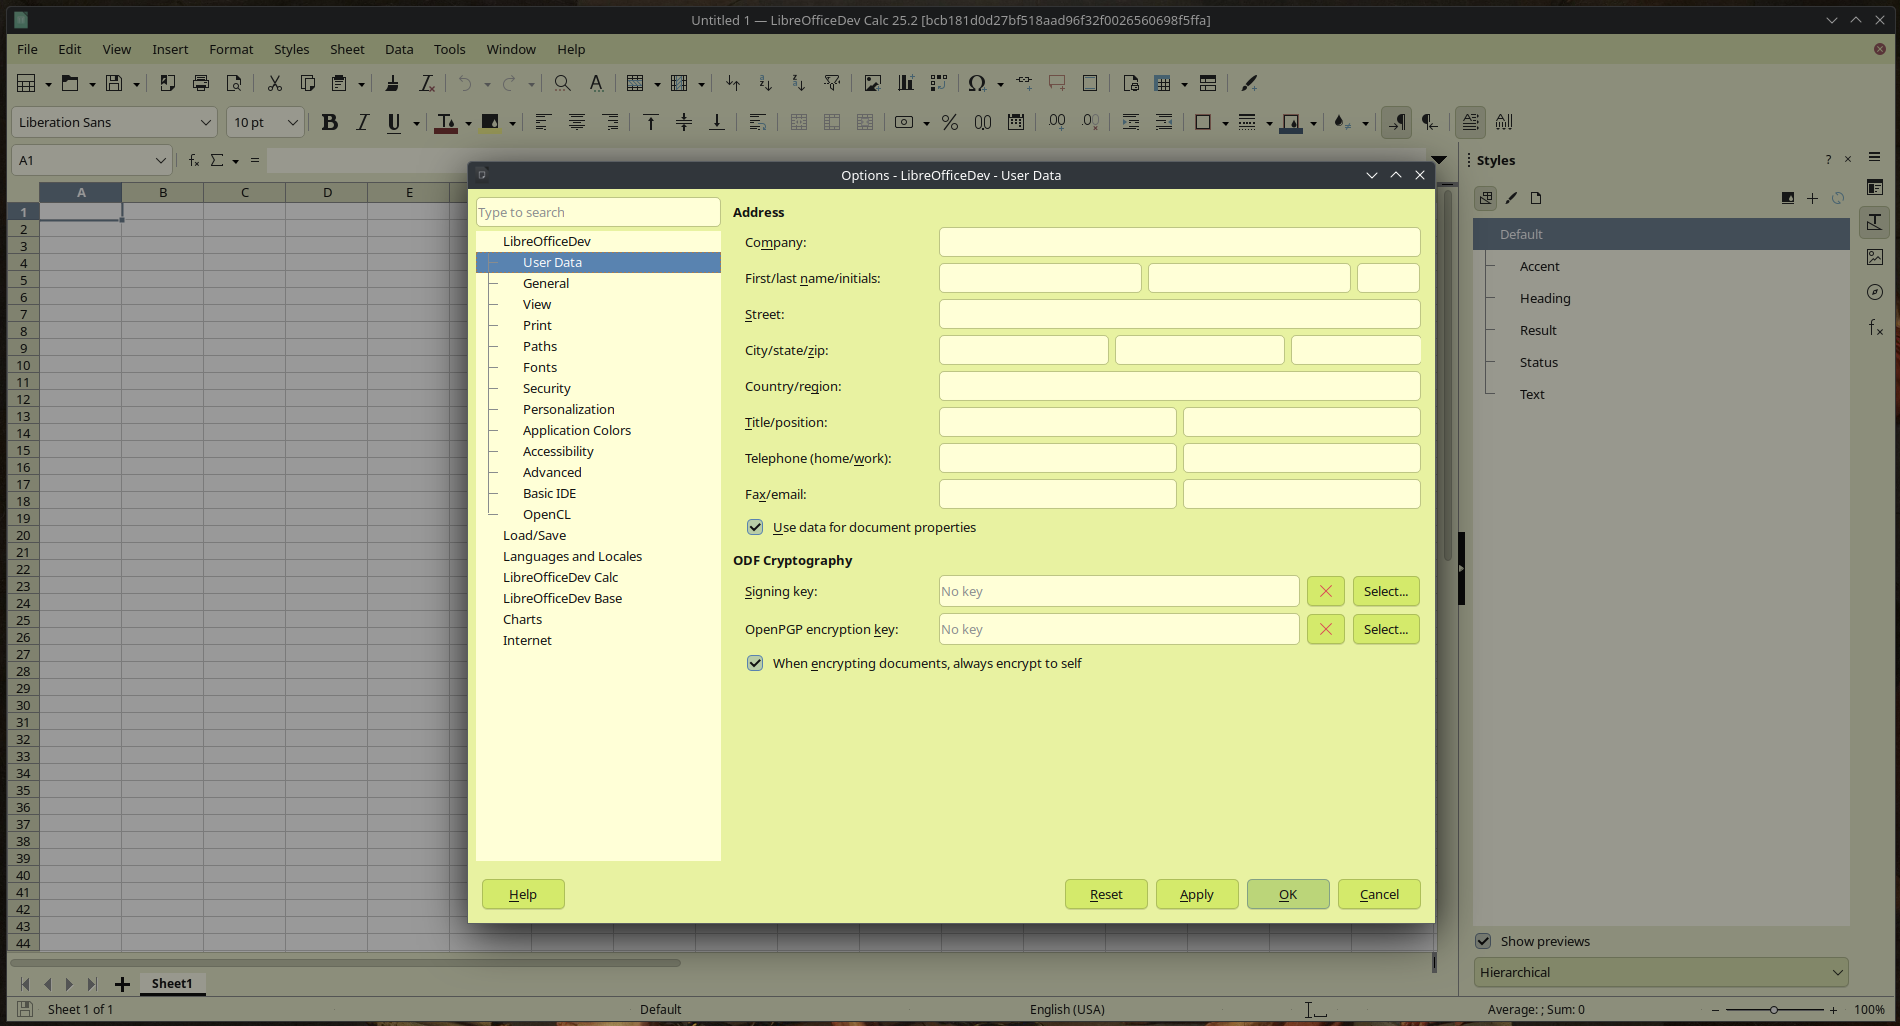Screen dimensions: 1900x1026
Task: Click the OK button in Options
Action: coord(1288,894)
